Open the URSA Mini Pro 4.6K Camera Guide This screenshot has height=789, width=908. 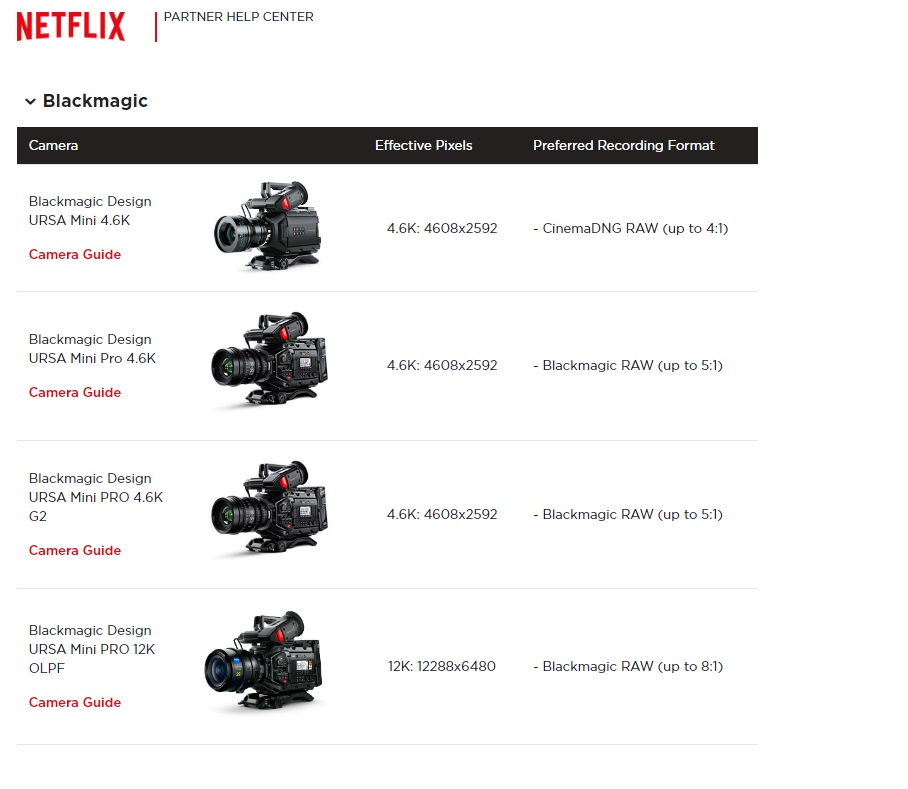74,392
